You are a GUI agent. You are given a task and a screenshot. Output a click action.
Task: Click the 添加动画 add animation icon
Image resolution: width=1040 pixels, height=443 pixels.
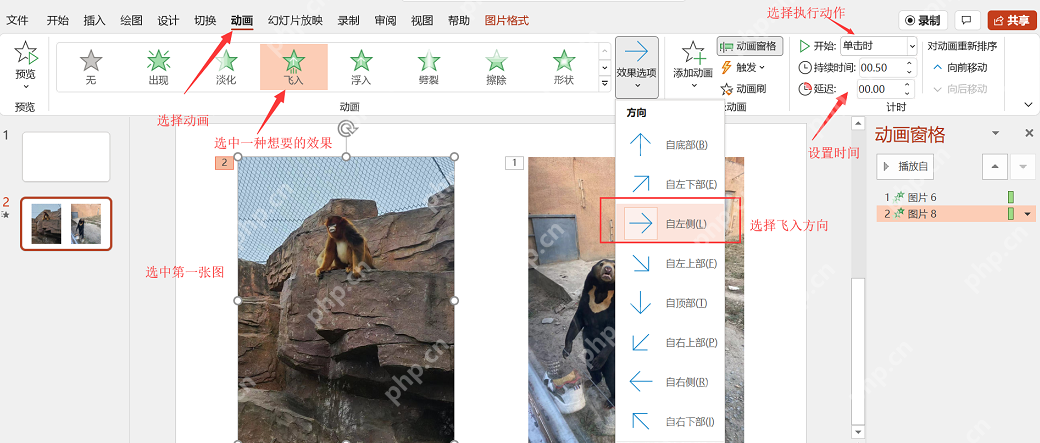[692, 53]
